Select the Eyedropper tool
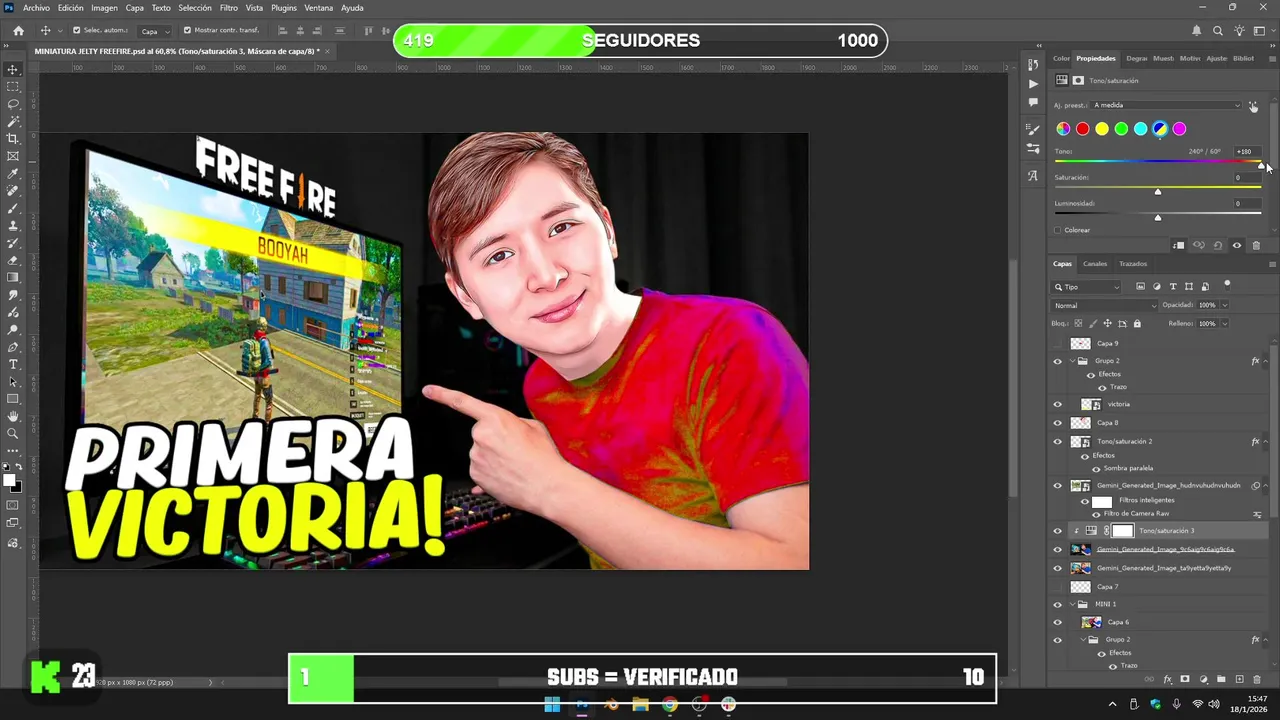The image size is (1280, 720). point(13,174)
